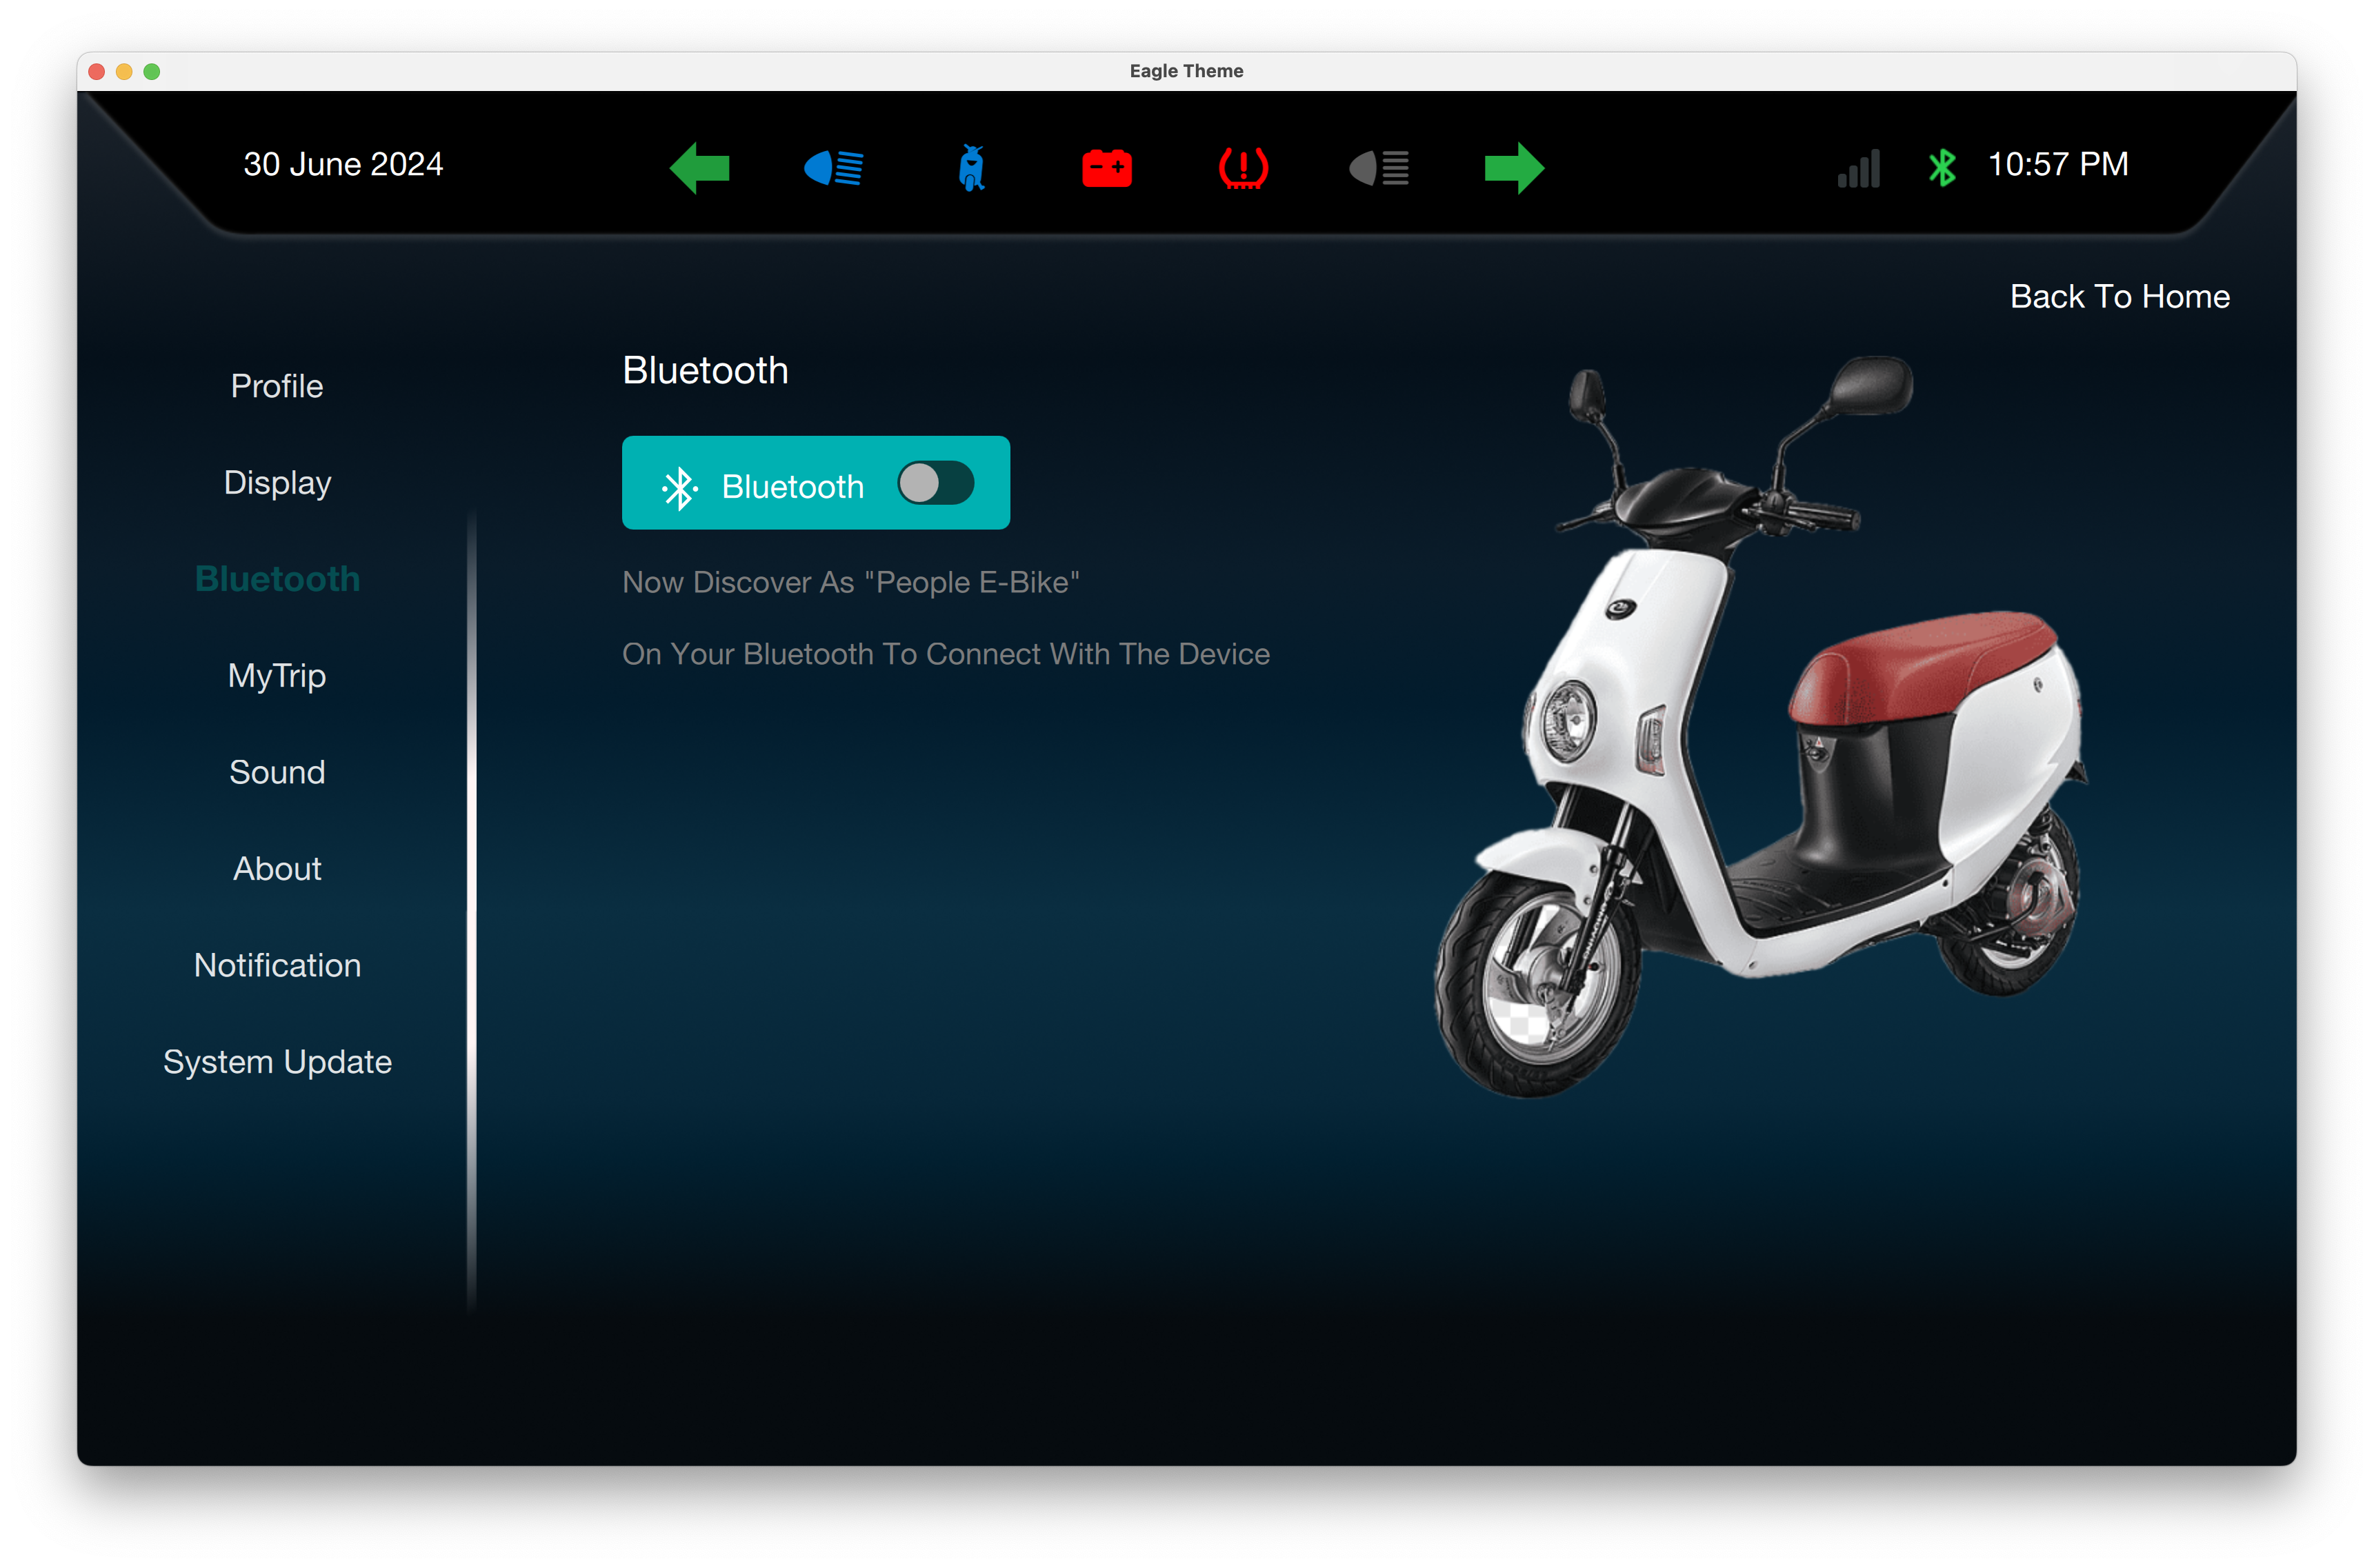Click 'On Your Bluetooth To Connect With The Device'
The width and height of the screenshot is (2374, 1568).
[946, 654]
